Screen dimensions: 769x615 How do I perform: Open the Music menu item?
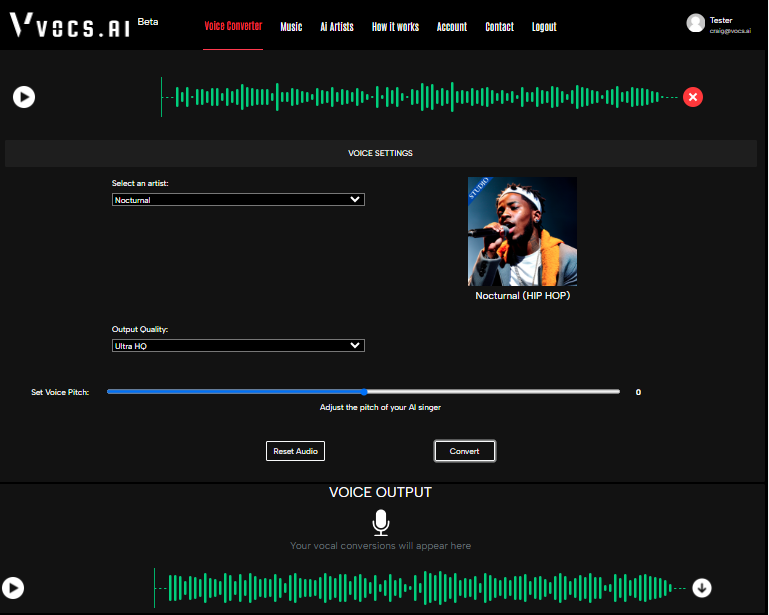coord(291,27)
